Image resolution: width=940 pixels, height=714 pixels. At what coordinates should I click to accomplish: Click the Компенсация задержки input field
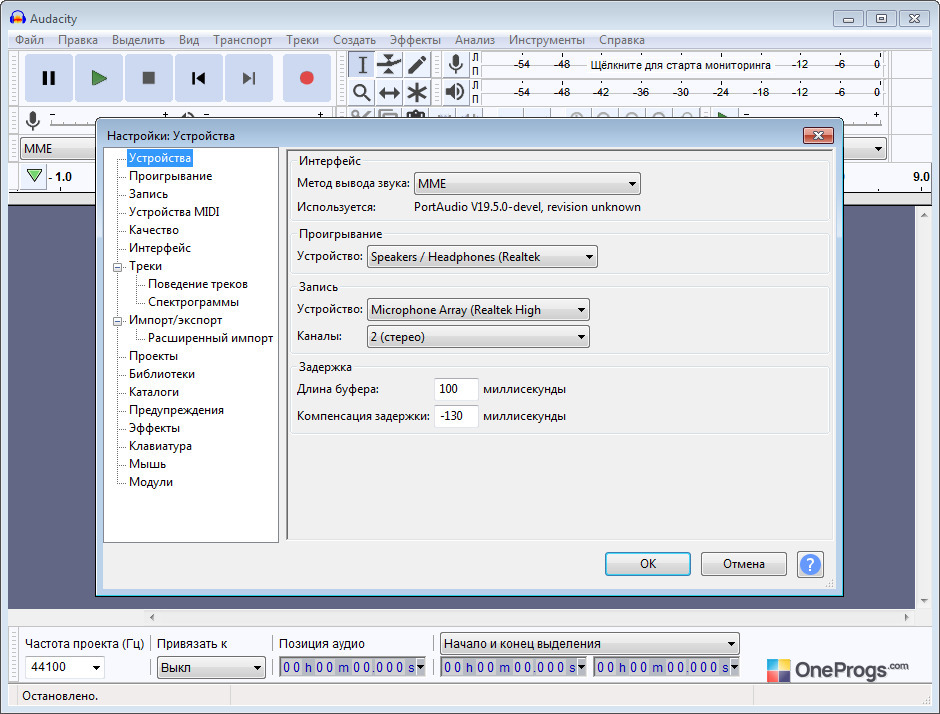pos(456,416)
